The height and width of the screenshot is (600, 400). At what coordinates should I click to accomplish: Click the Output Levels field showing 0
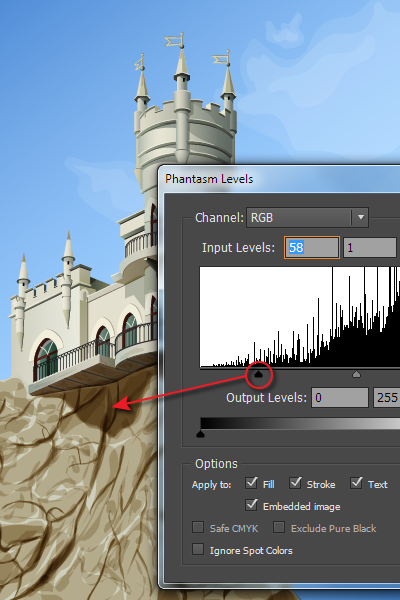340,398
